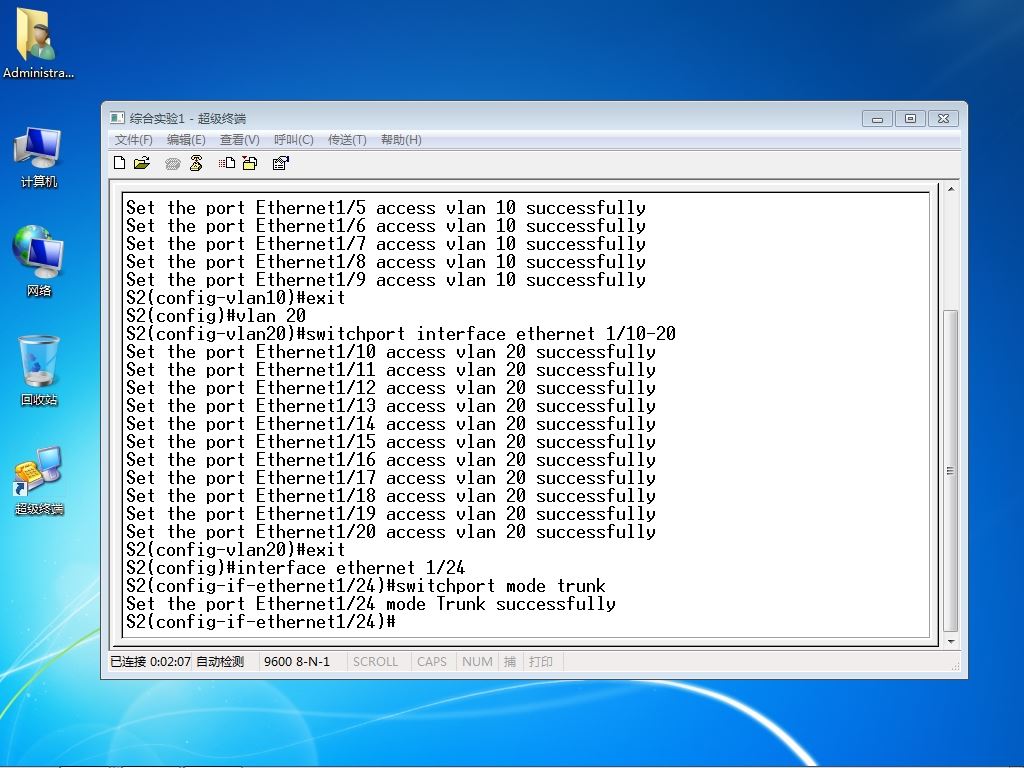Click the Ethernet1/5 access vlan 10 line

click(x=385, y=208)
